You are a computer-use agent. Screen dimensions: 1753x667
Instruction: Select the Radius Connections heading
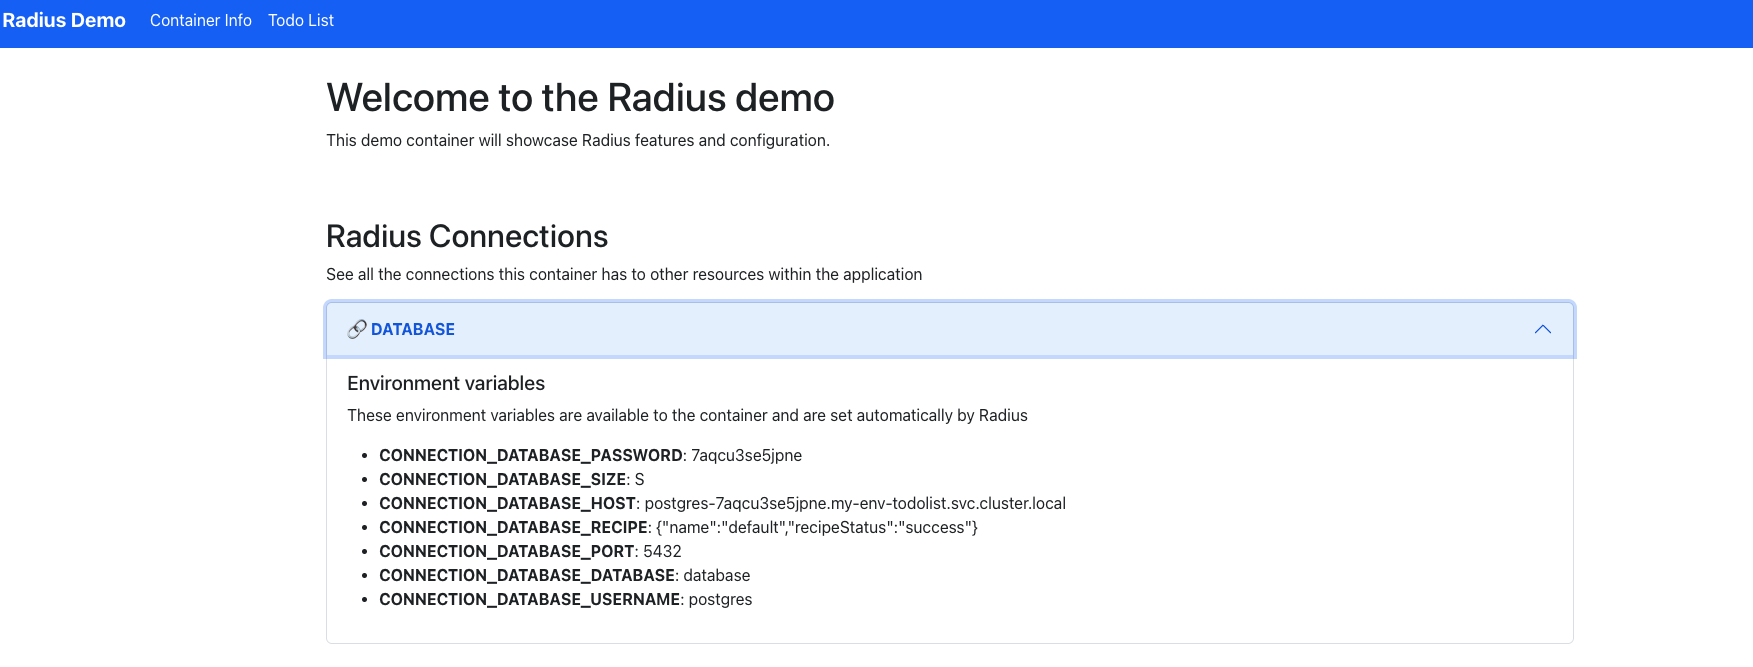click(466, 236)
